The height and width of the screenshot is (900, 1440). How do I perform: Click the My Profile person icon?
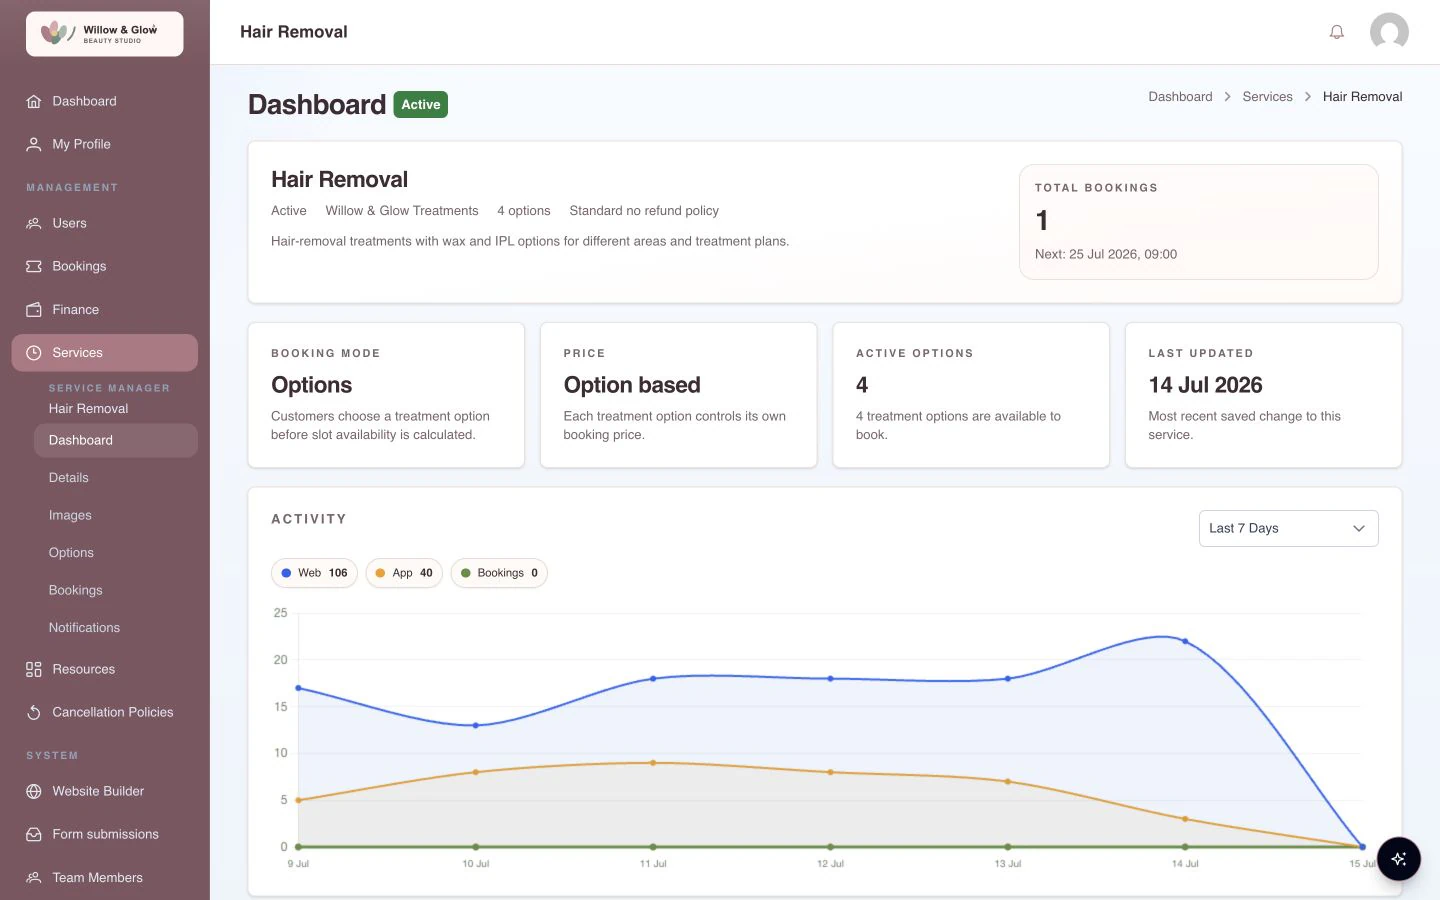point(34,144)
